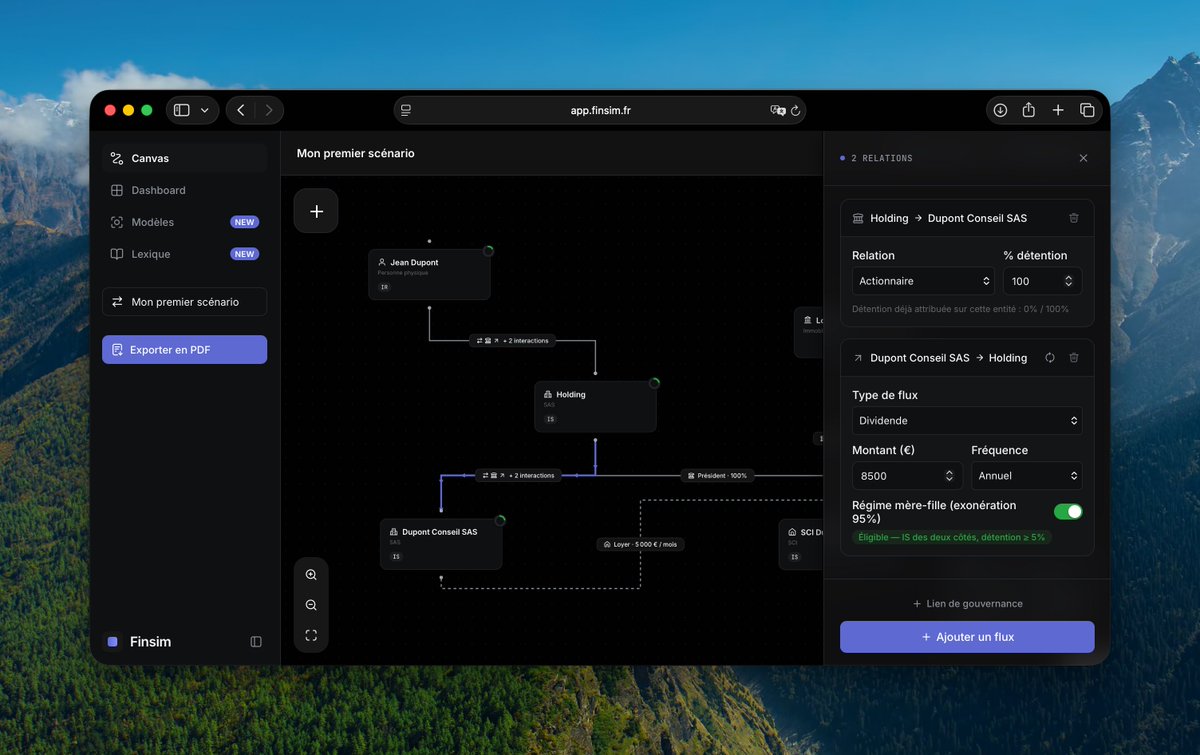Show browser downloads
Viewport: 1200px width, 755px height.
[x=1000, y=110]
